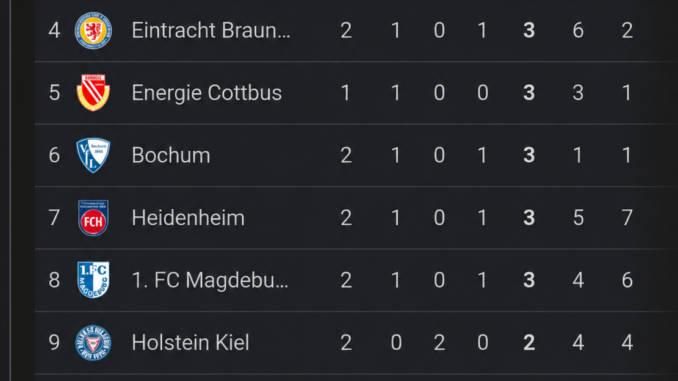Select the Holstein Kiel team name
Screen dimensions: 678x381
point(190,343)
